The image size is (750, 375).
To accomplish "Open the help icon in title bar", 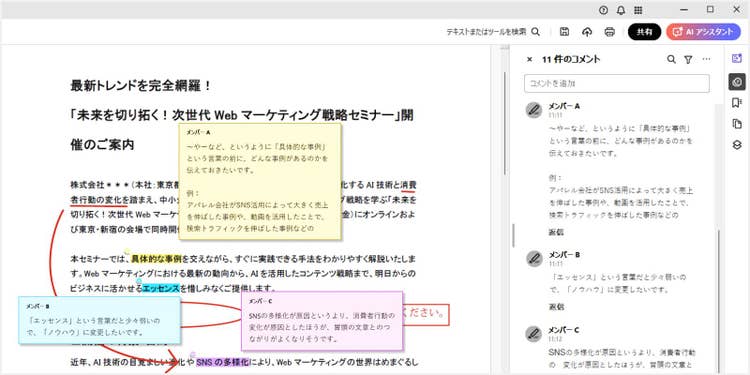I will click(x=603, y=10).
